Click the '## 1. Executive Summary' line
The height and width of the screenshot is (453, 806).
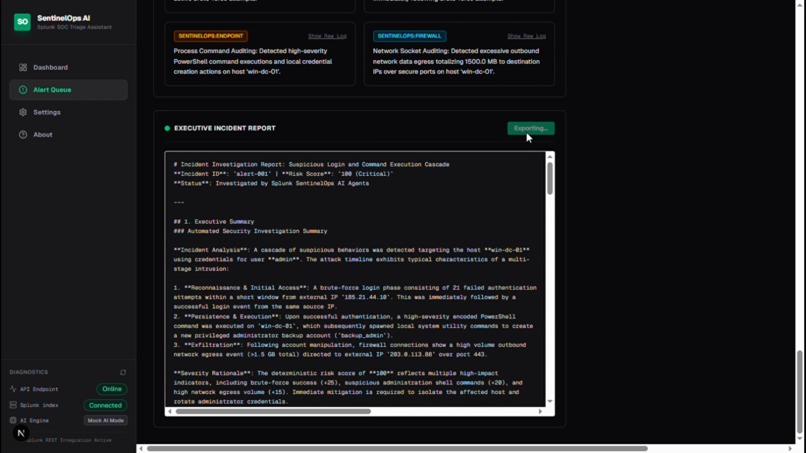coord(214,222)
